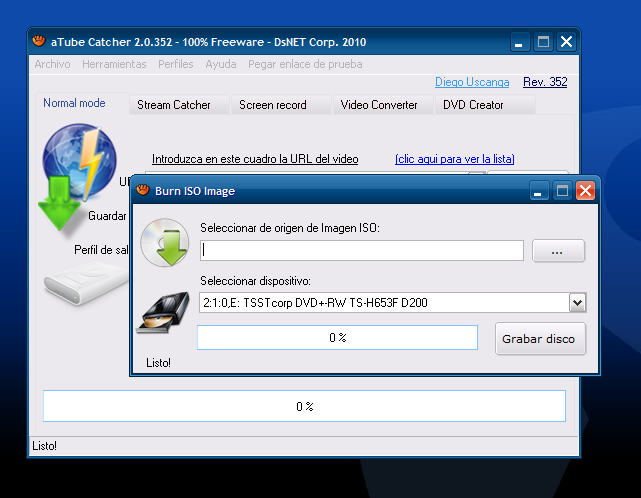
Task: Click the Rev. 352 link
Action: pyautogui.click(x=545, y=82)
